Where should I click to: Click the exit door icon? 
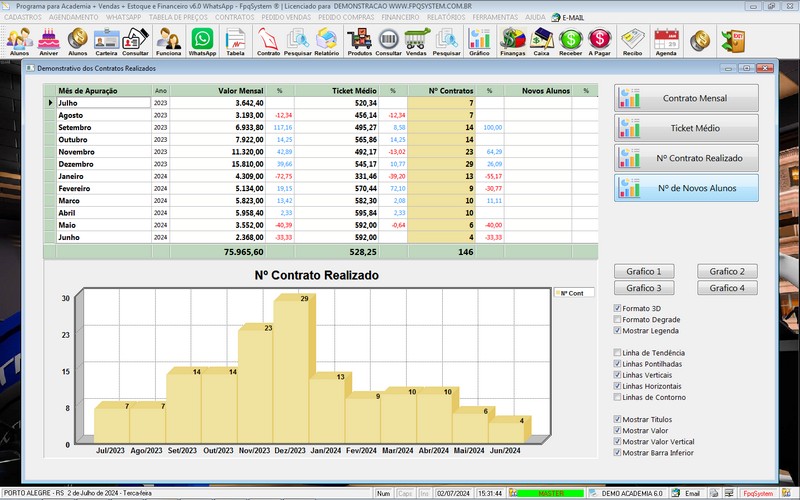(x=733, y=40)
